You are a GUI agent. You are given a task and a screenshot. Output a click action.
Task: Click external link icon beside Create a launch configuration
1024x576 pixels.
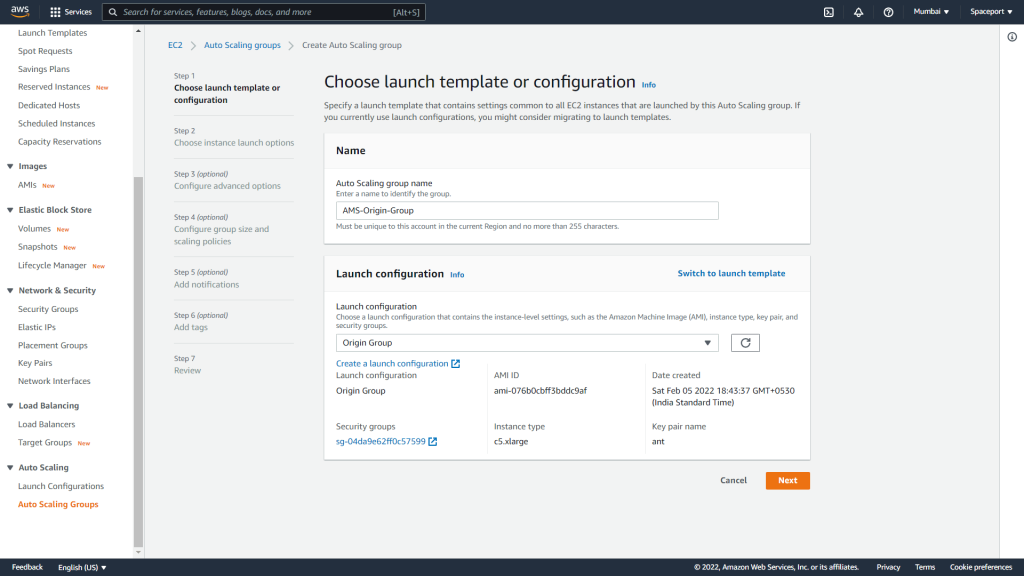click(455, 364)
